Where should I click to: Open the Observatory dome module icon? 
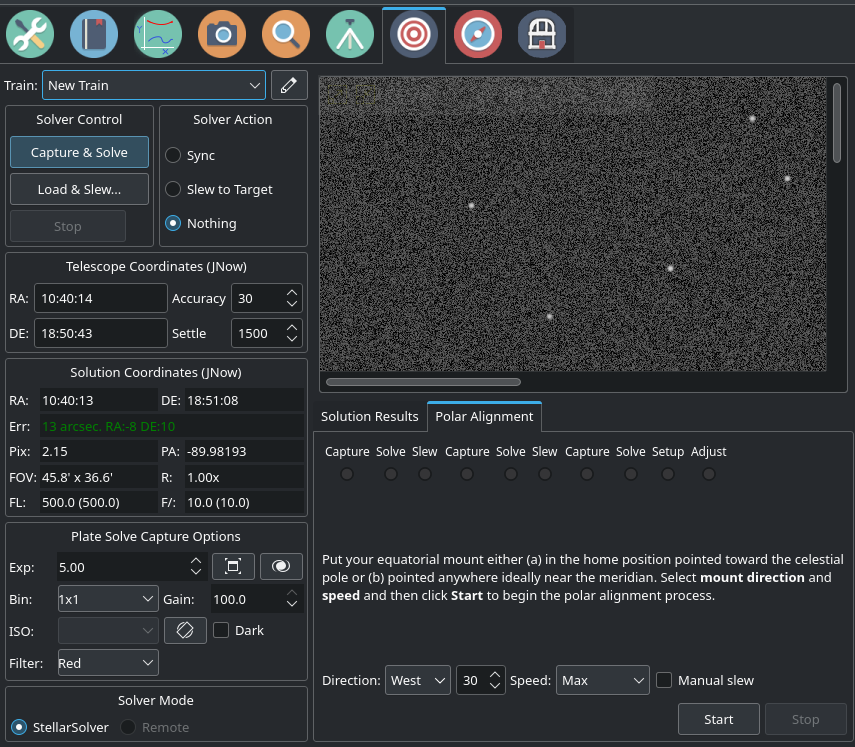pos(541,34)
